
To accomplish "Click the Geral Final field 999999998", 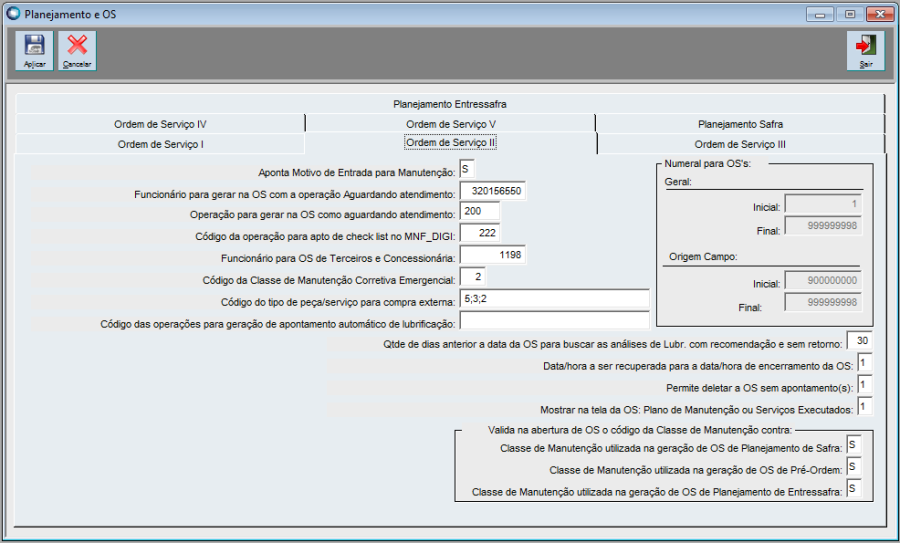I will click(x=823, y=226).
